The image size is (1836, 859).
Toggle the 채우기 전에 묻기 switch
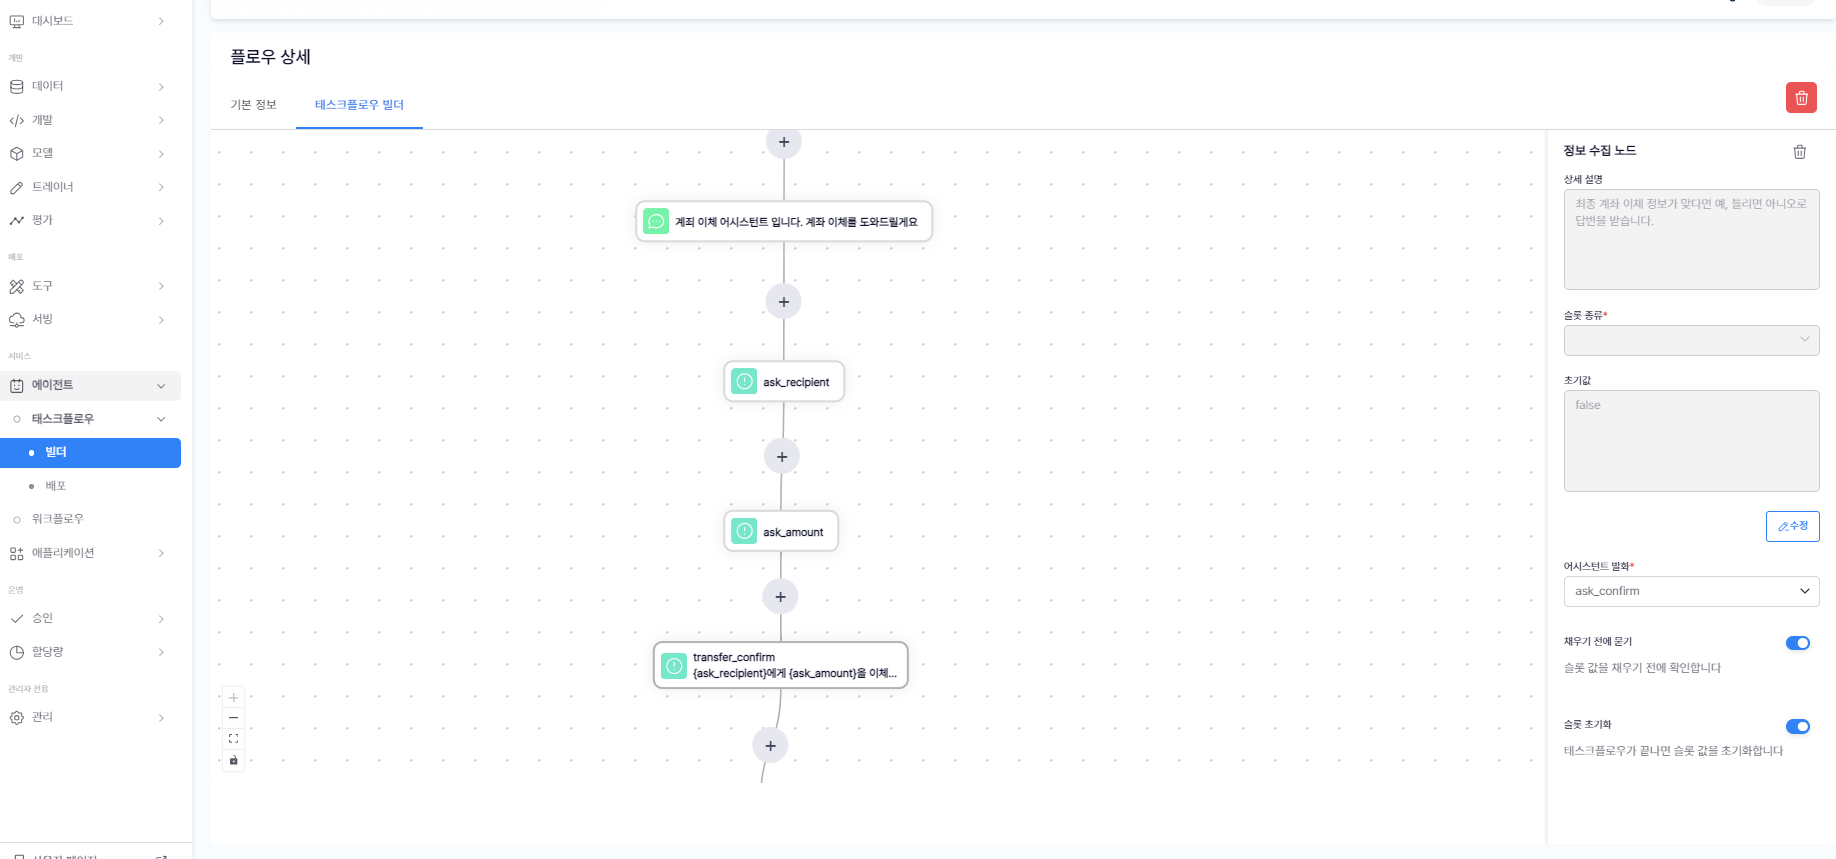click(x=1797, y=643)
